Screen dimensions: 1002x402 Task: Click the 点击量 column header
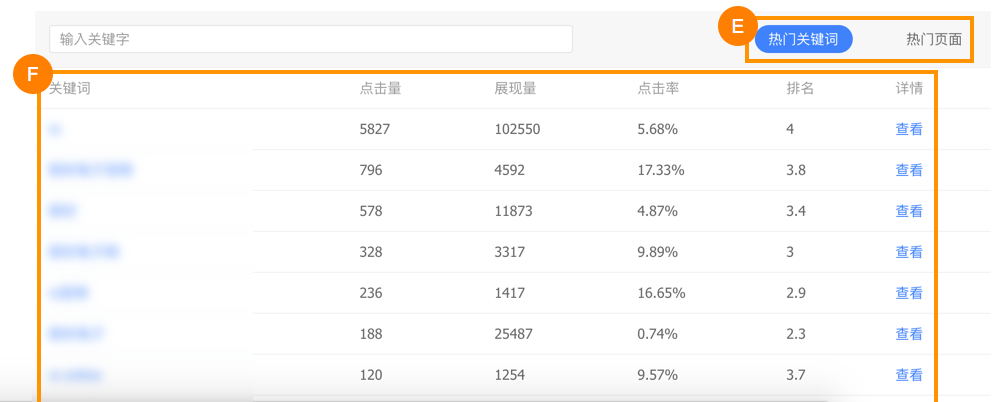(x=380, y=88)
